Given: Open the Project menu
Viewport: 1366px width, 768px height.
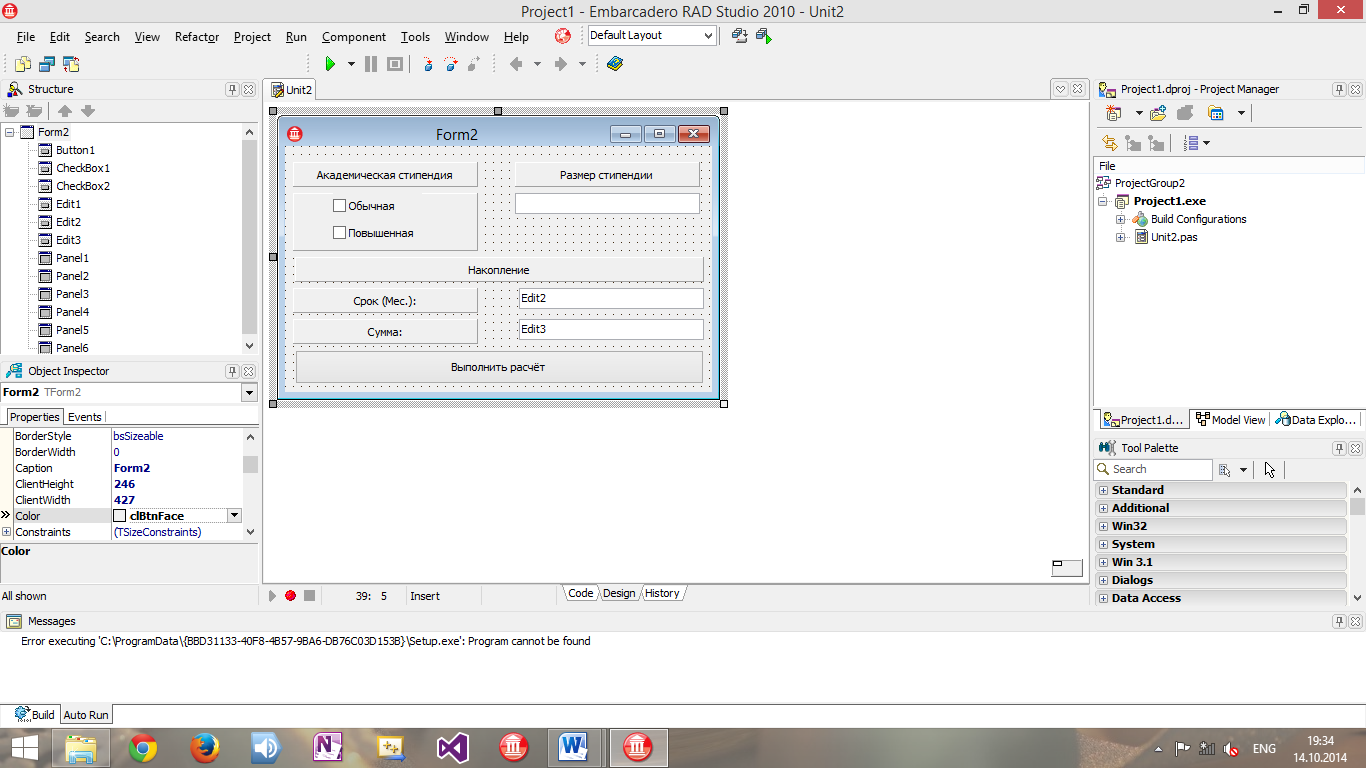Looking at the screenshot, I should 252,37.
